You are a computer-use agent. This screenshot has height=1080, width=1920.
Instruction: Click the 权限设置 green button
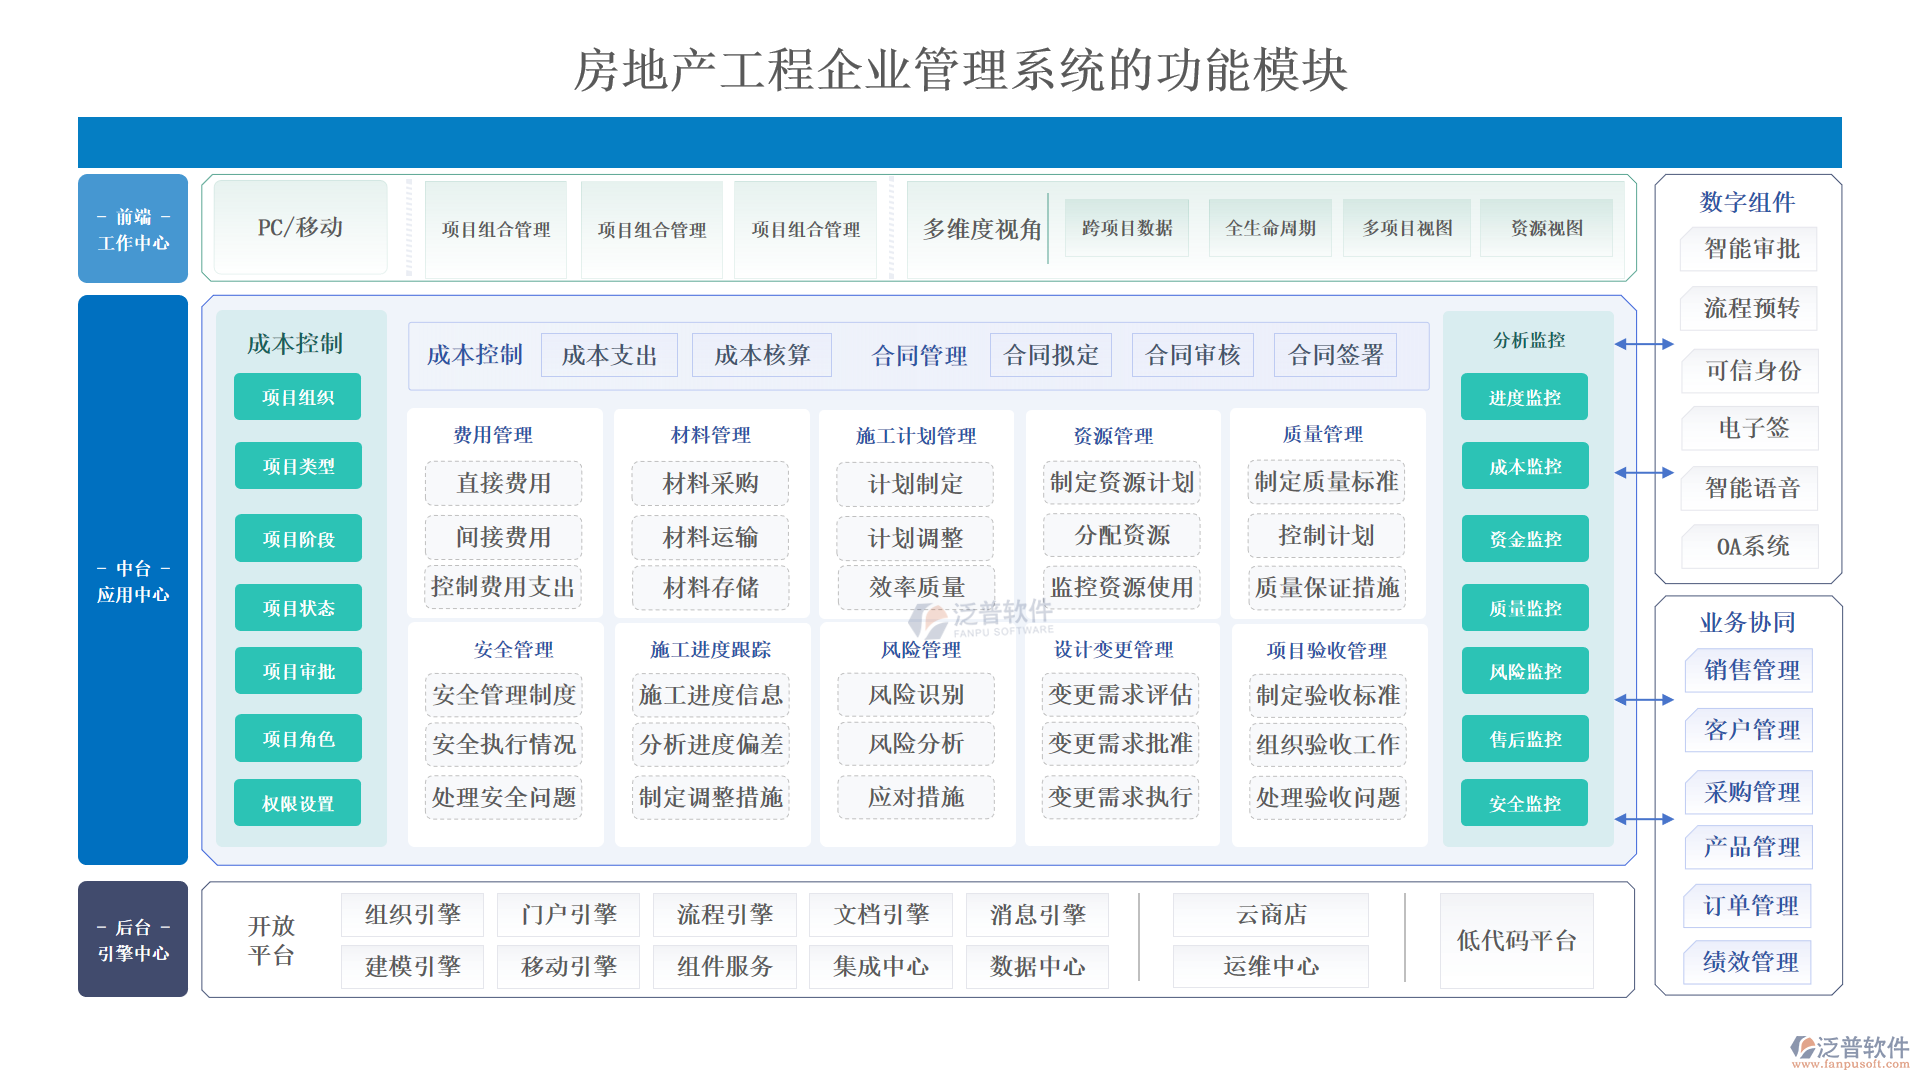tap(297, 803)
